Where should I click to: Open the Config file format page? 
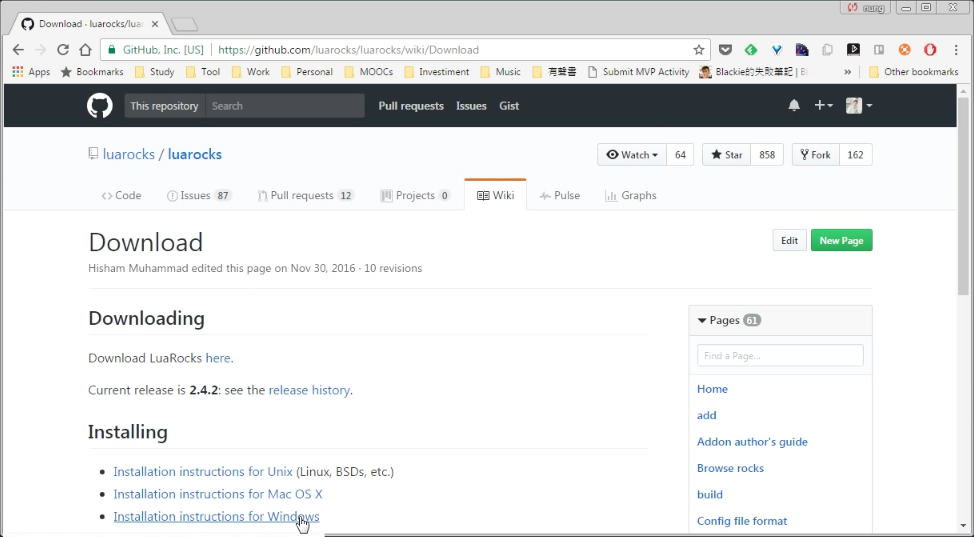(742, 521)
